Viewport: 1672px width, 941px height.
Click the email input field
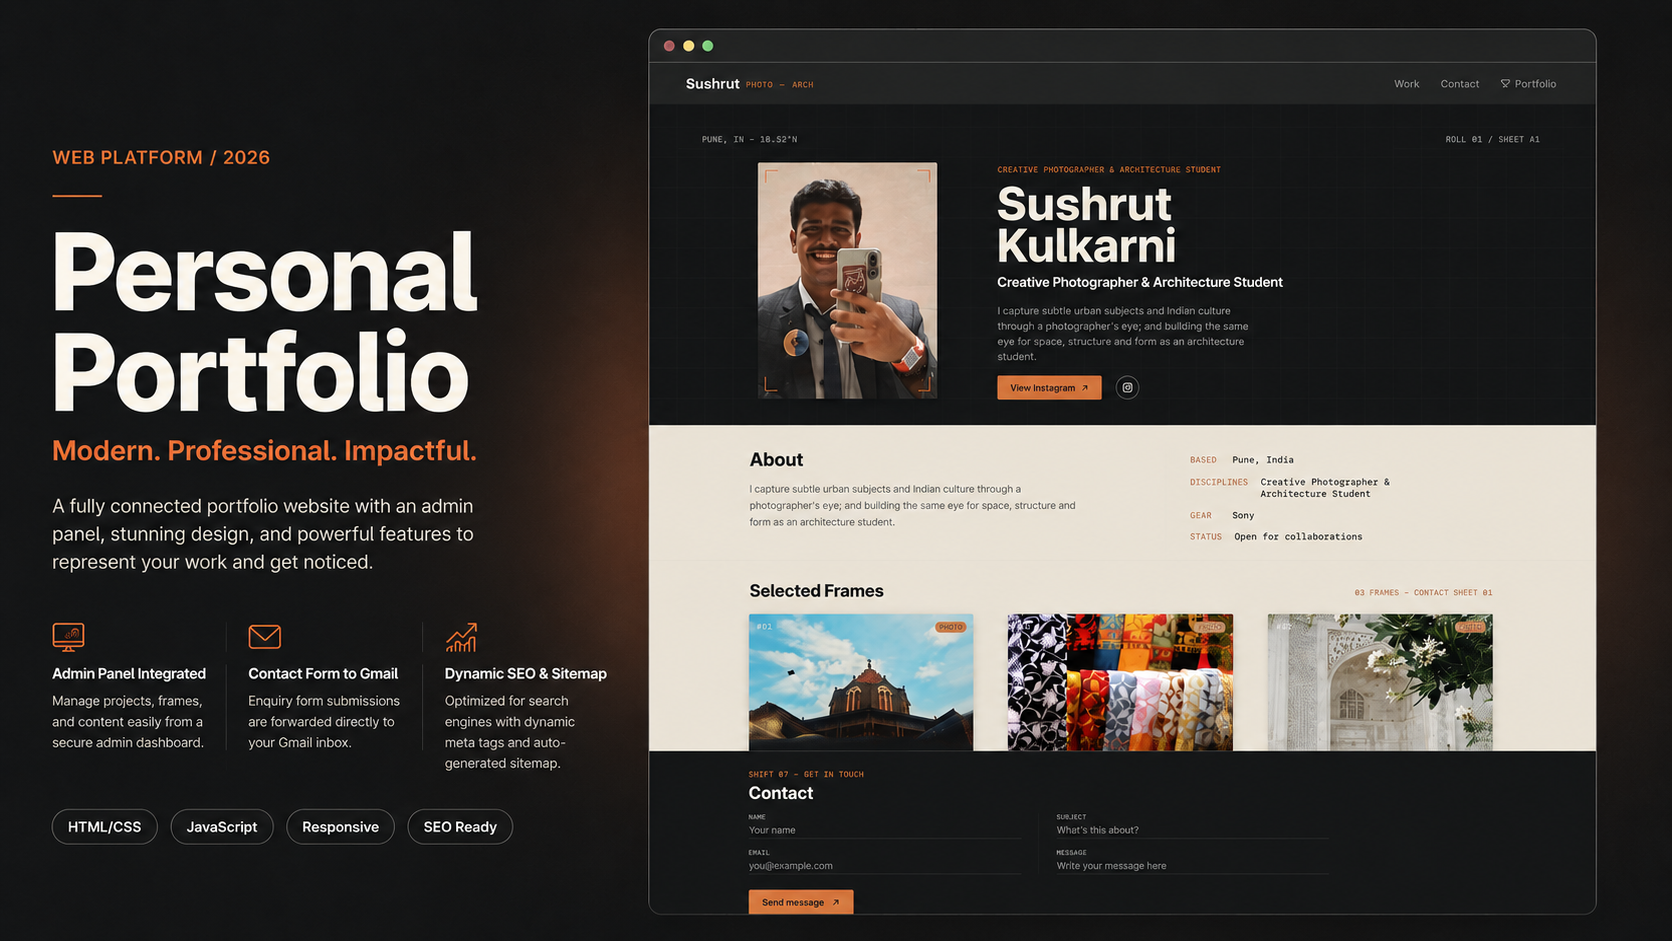click(884, 866)
